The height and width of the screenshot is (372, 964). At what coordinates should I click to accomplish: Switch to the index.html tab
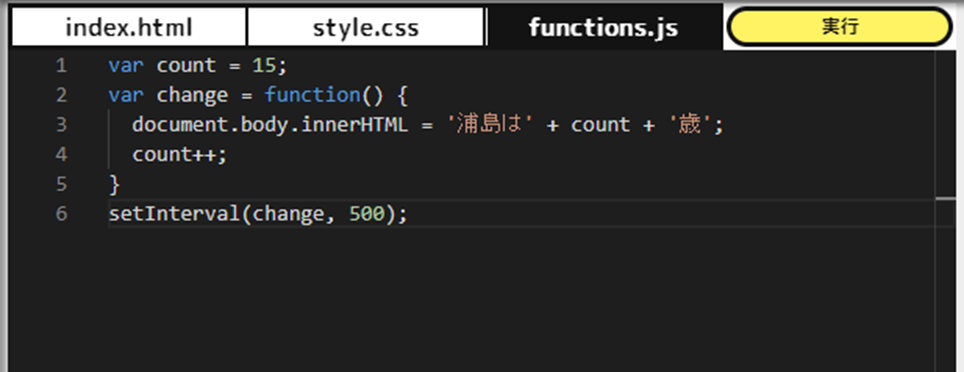click(129, 27)
